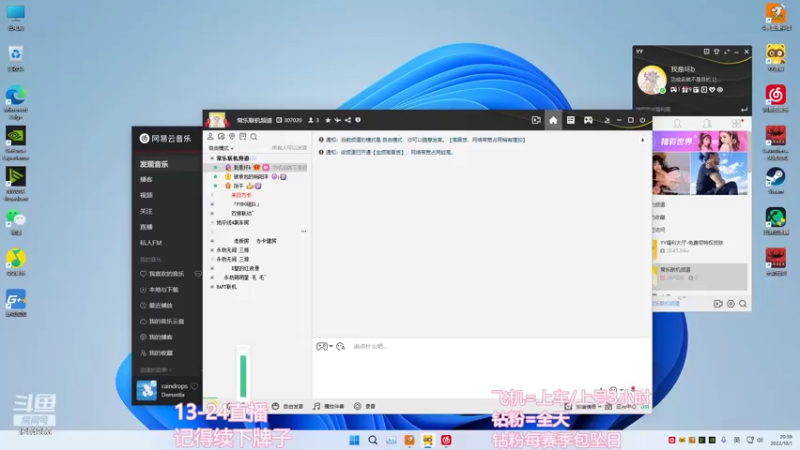The image size is (800, 450).
Task: Open 直播 in NetEase Music sidebar
Action: (146, 227)
